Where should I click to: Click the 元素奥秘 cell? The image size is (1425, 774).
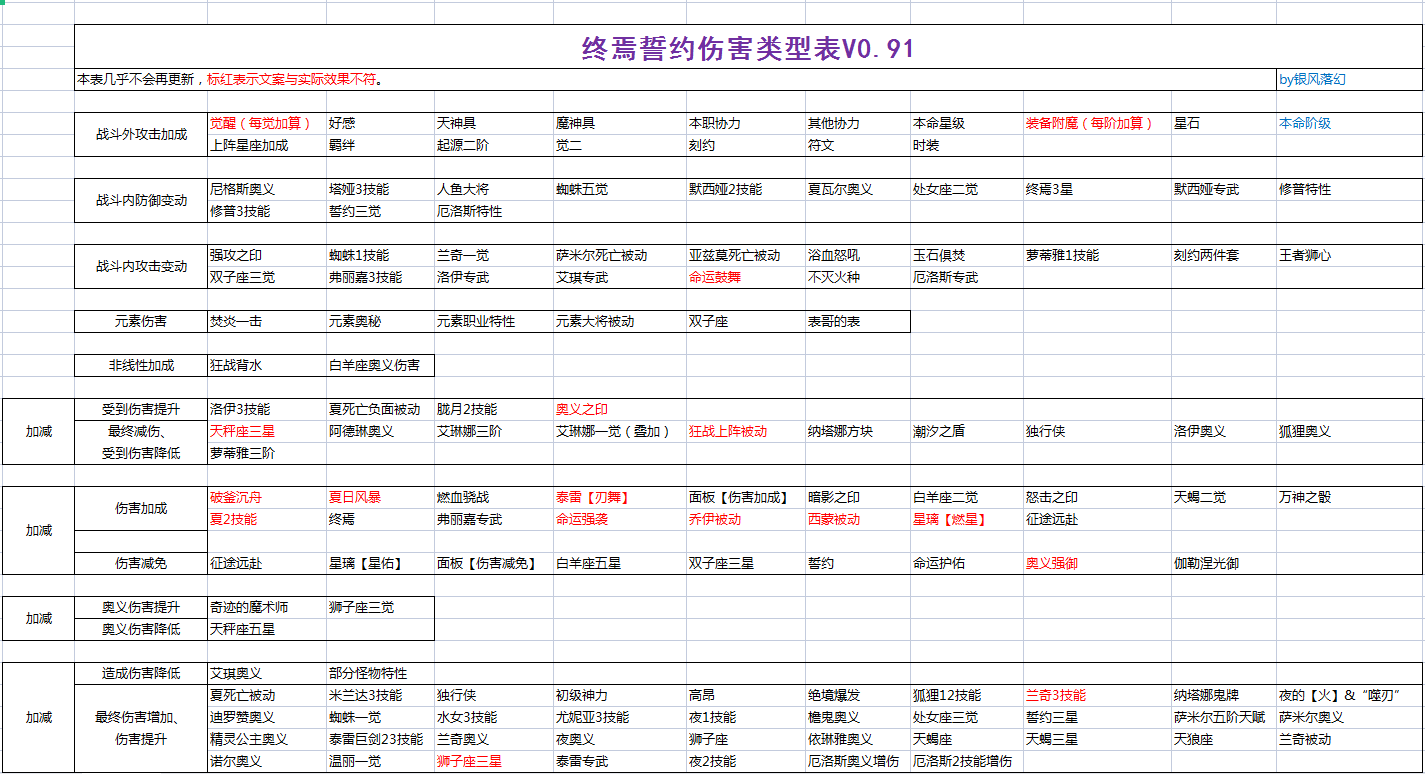[380, 321]
